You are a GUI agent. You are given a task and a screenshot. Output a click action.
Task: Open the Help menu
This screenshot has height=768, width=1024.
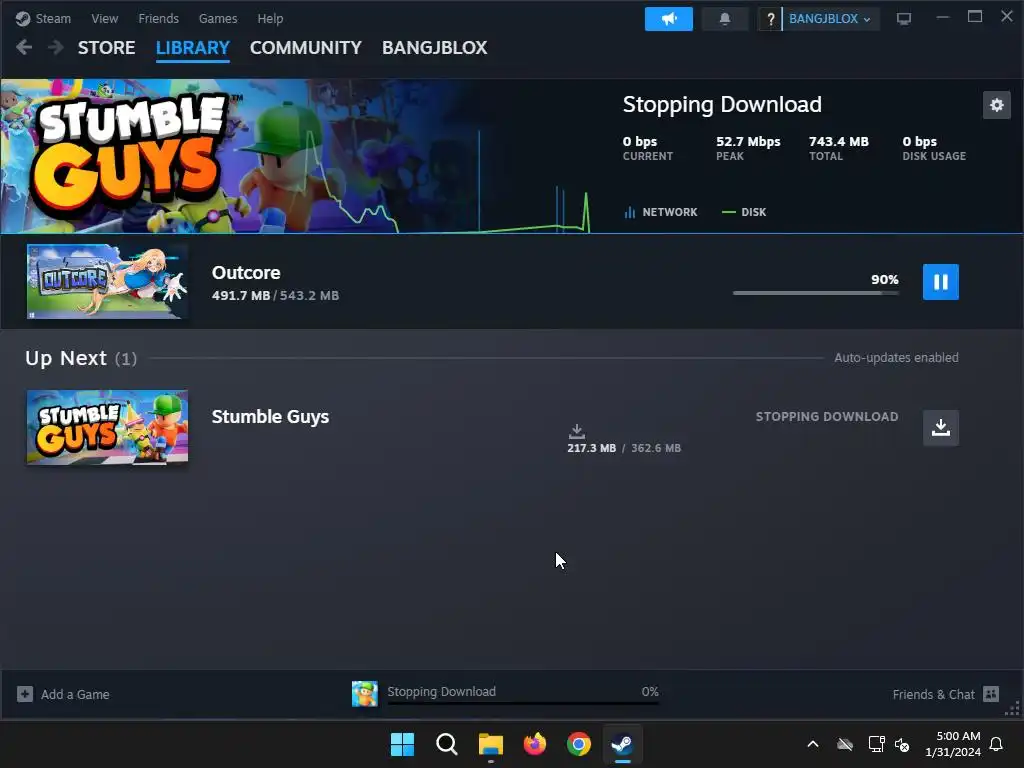[x=270, y=18]
